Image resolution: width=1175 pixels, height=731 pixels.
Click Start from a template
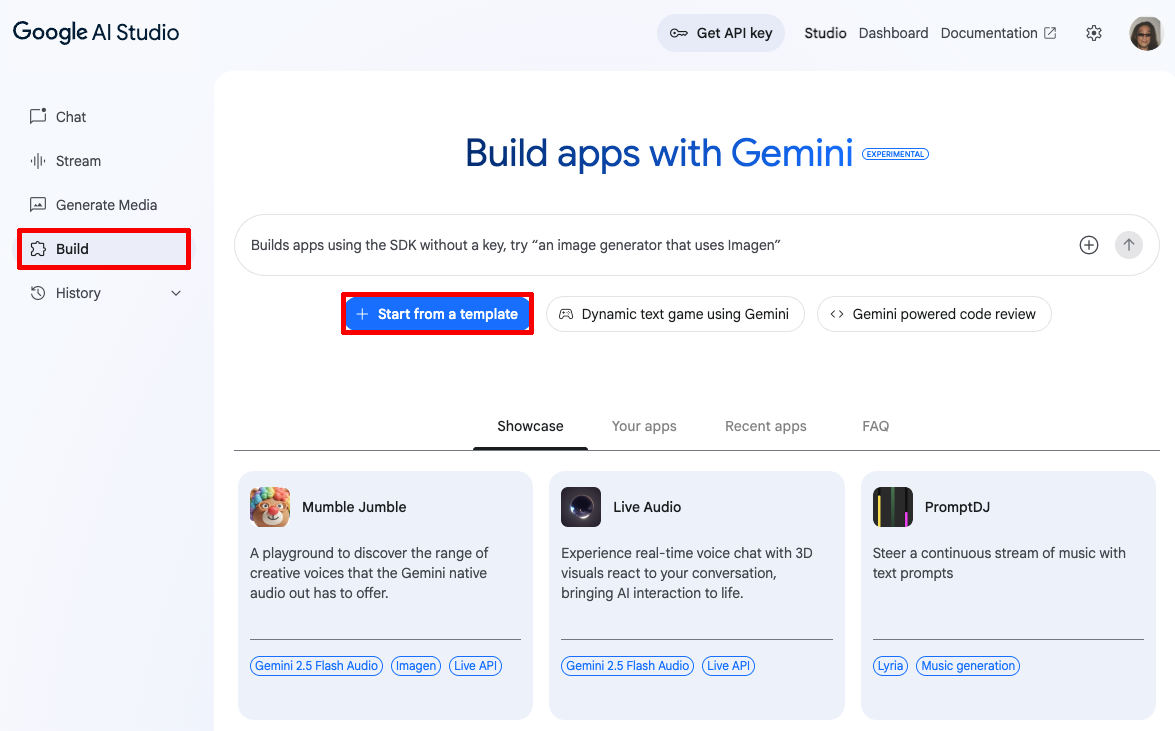437,314
